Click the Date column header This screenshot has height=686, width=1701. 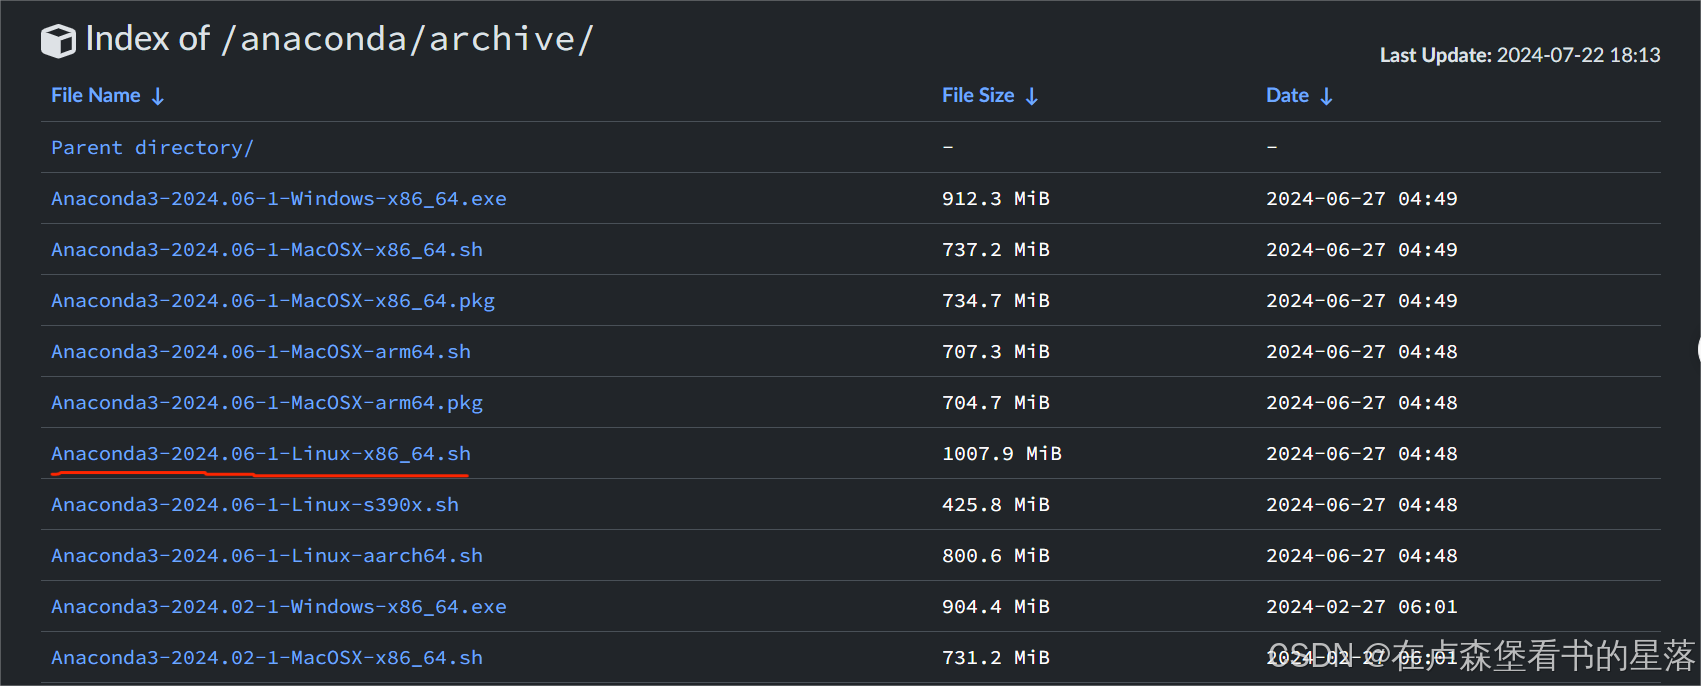(x=1287, y=95)
